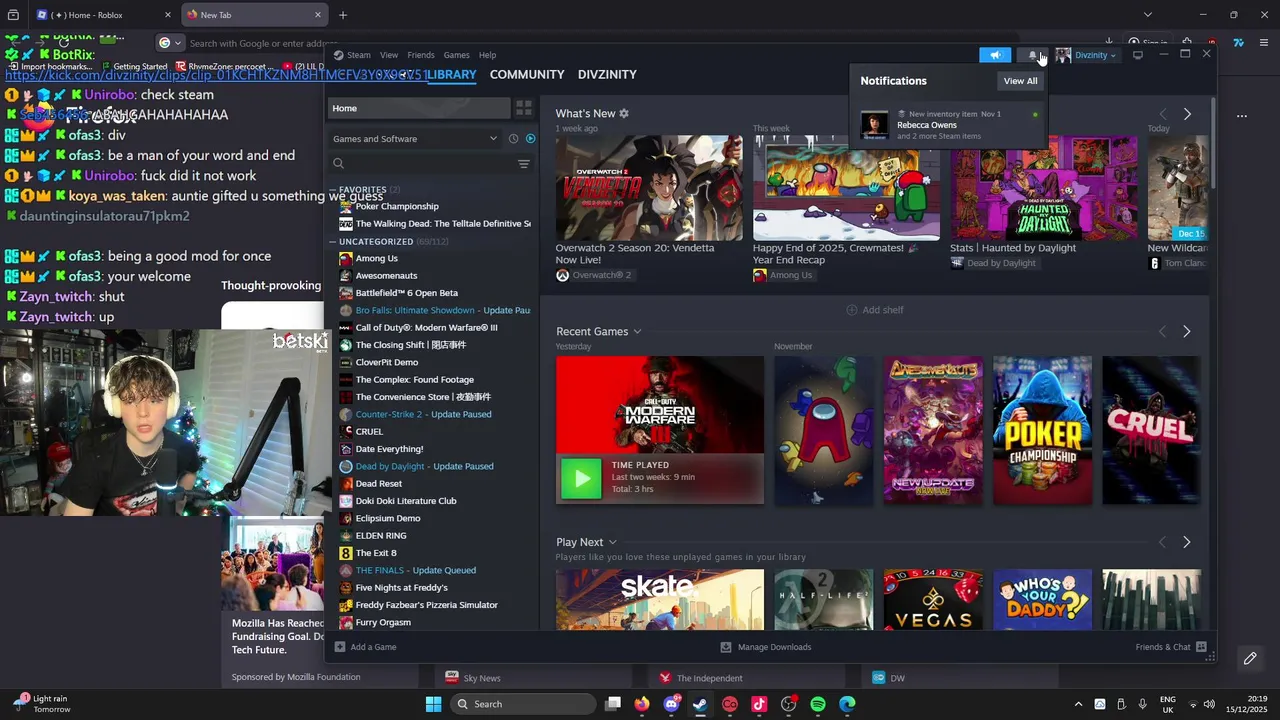Click the Home library button
The width and height of the screenshot is (1280, 720).
pos(420,108)
